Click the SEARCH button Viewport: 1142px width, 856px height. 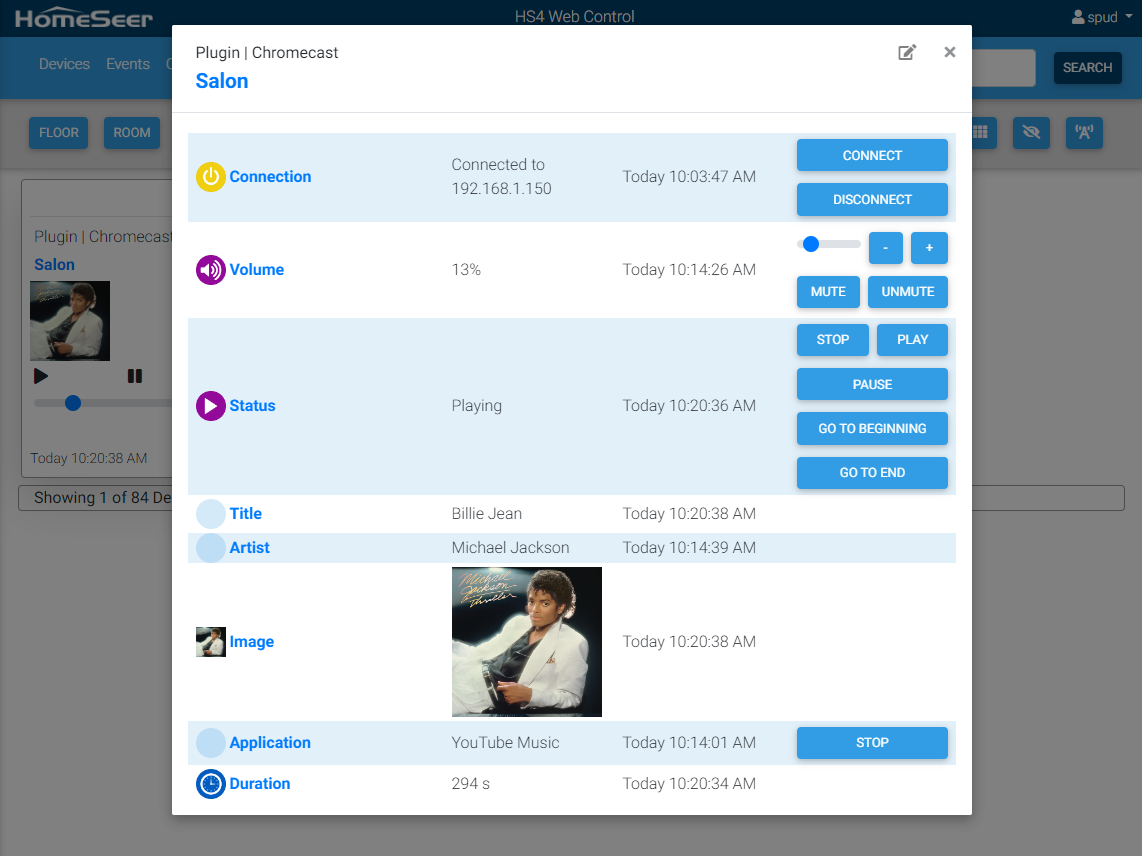coord(1087,67)
